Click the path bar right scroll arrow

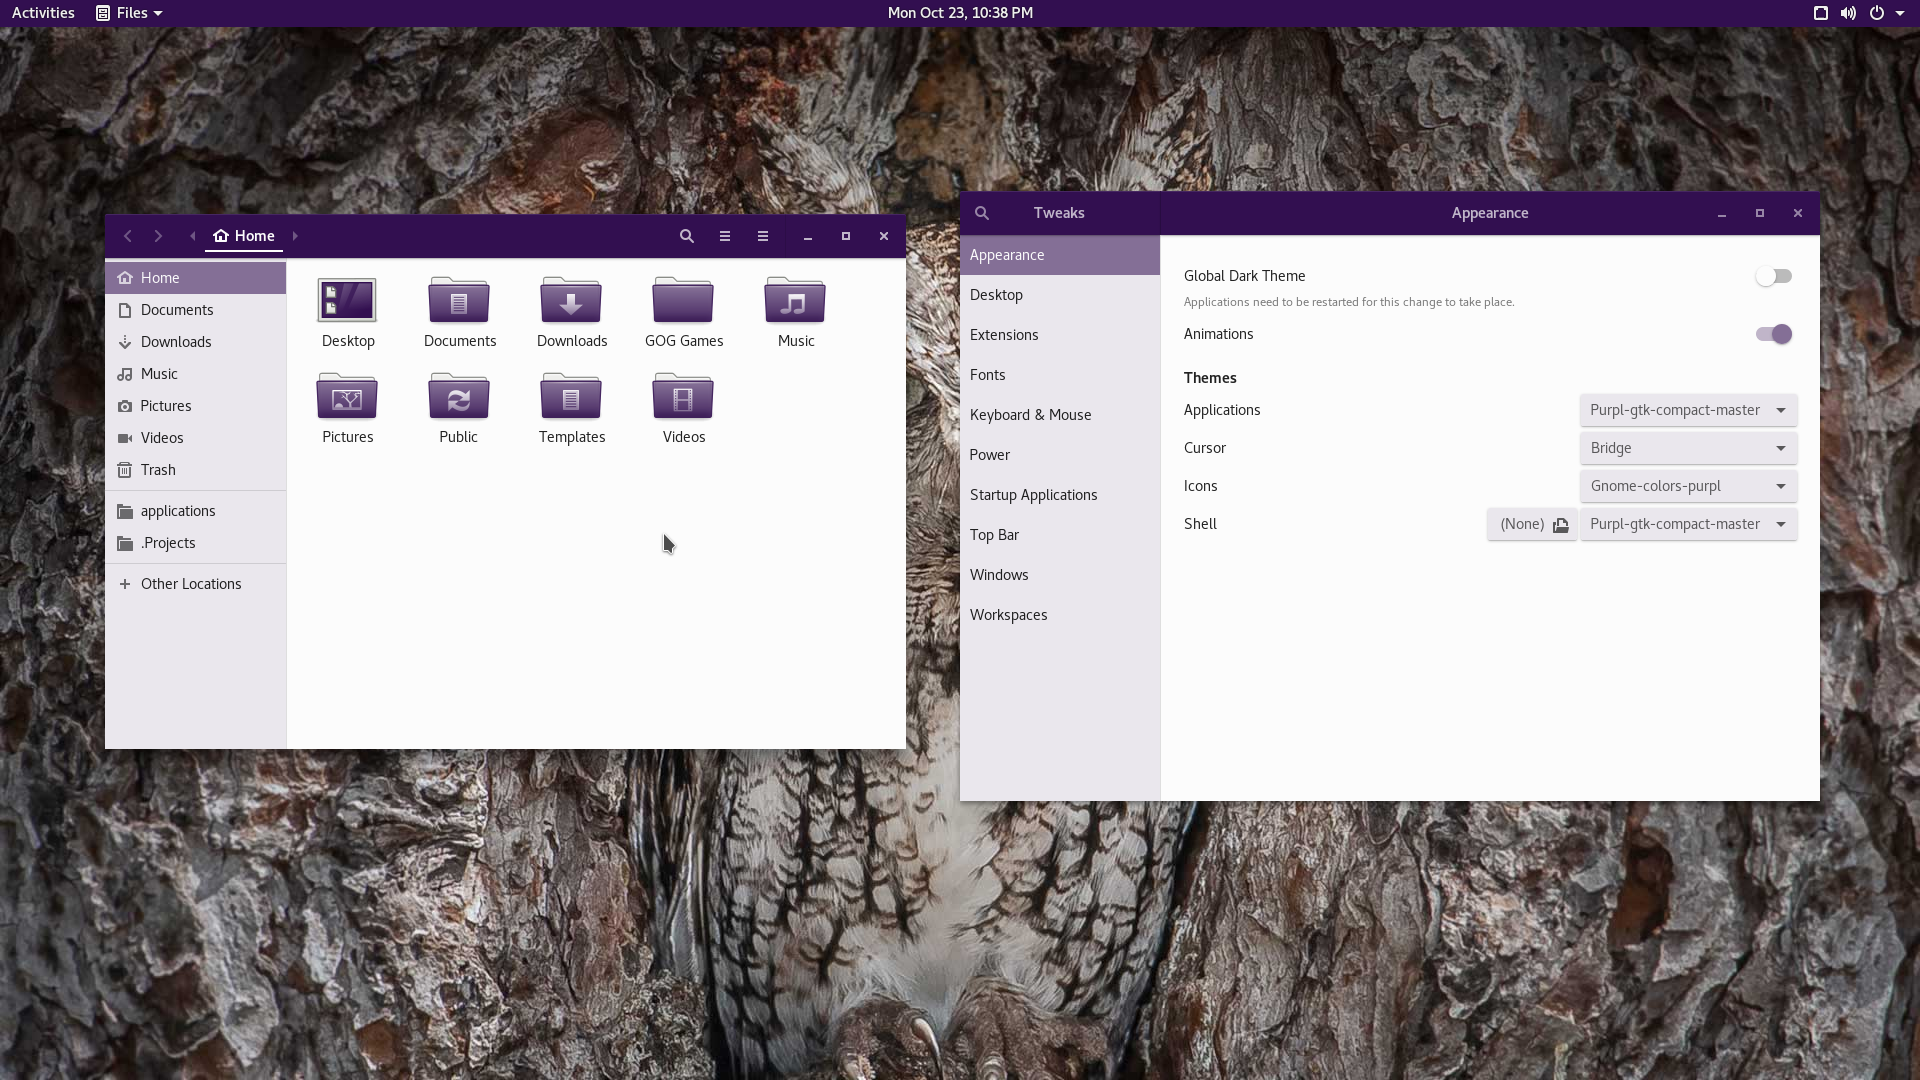click(295, 236)
